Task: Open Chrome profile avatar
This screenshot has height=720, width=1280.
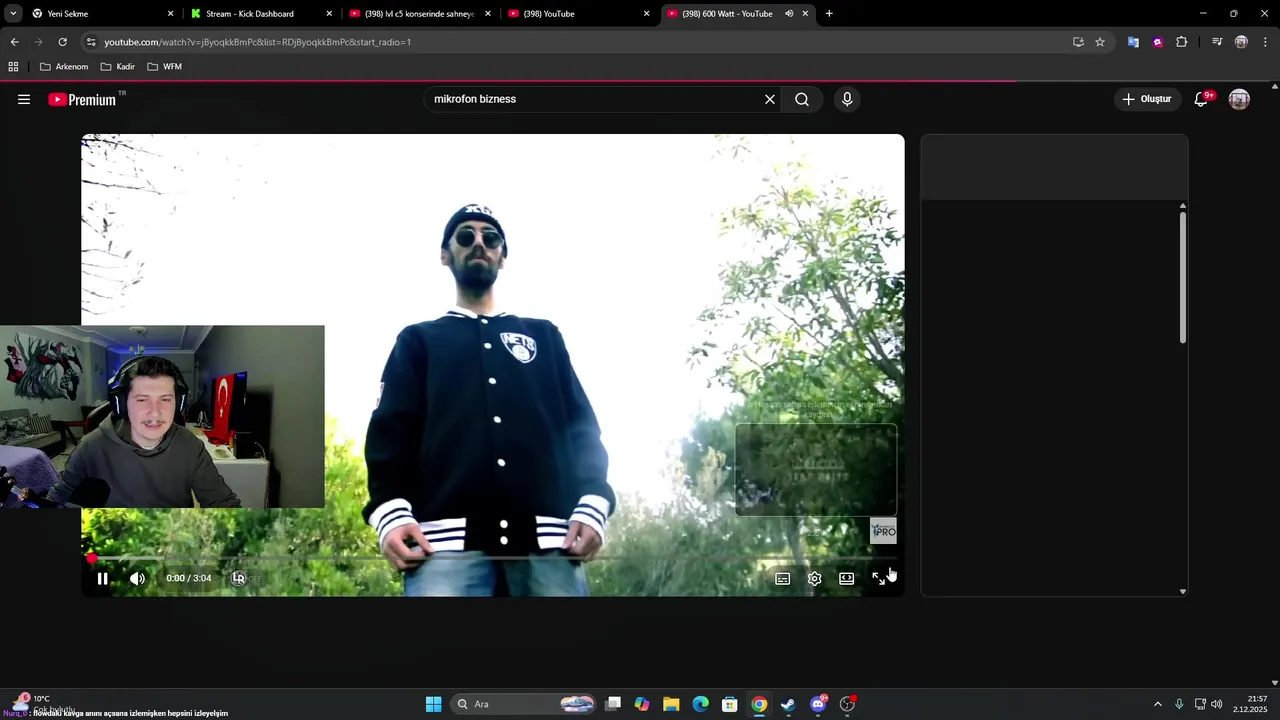Action: point(1241,42)
